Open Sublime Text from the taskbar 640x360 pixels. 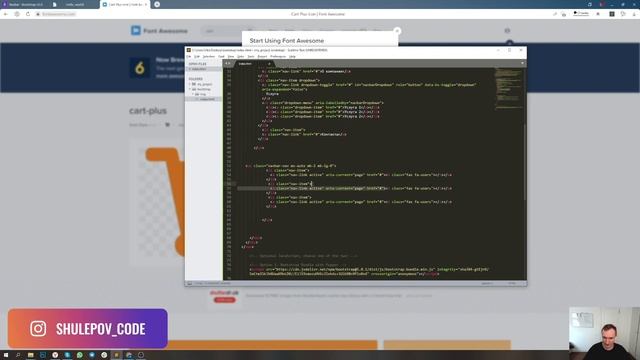click(x=116, y=355)
